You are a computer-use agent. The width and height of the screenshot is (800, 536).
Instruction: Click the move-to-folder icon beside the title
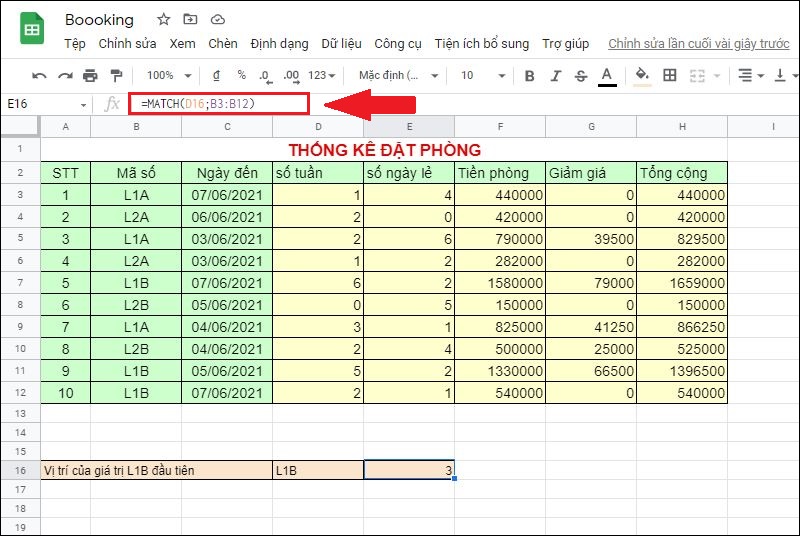pyautogui.click(x=192, y=20)
